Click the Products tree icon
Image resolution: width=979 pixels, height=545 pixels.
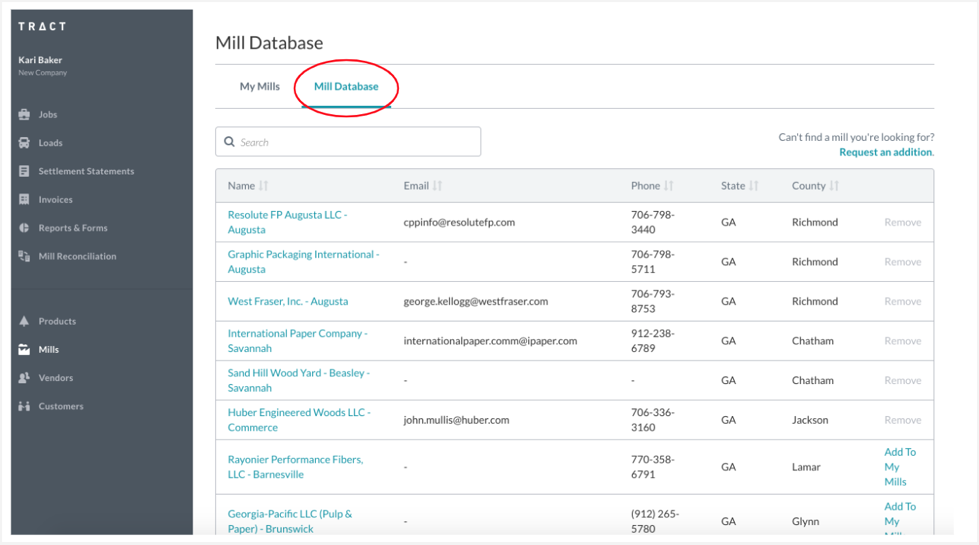pos(24,321)
